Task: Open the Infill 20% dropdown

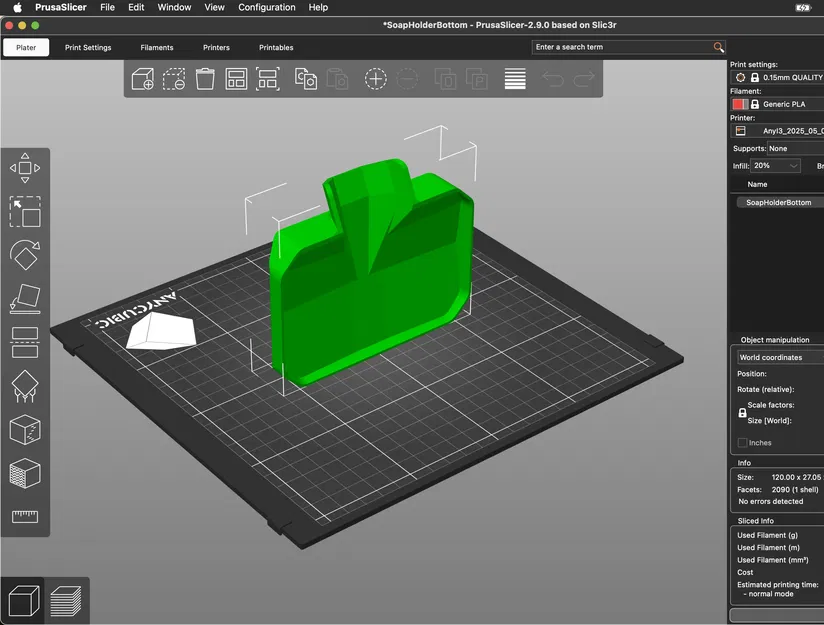Action: pos(775,166)
